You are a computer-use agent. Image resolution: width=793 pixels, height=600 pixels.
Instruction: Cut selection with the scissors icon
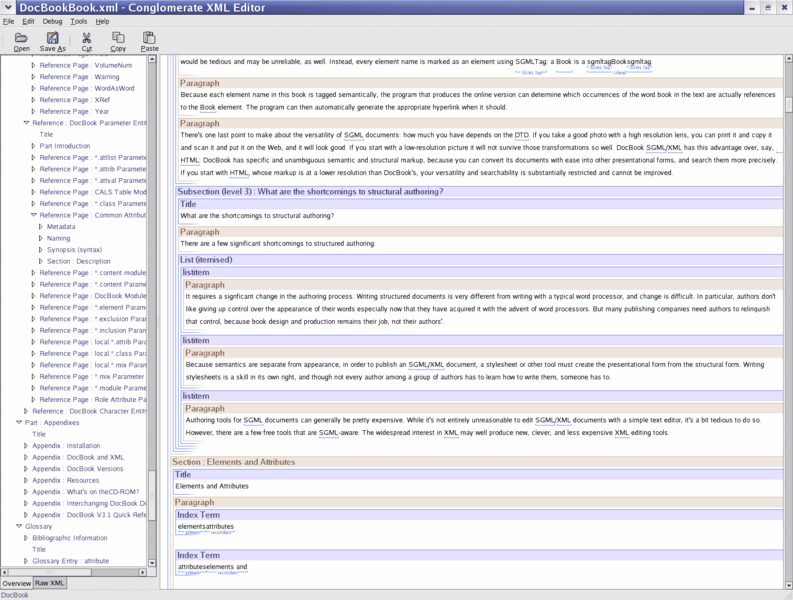pyautogui.click(x=86, y=41)
